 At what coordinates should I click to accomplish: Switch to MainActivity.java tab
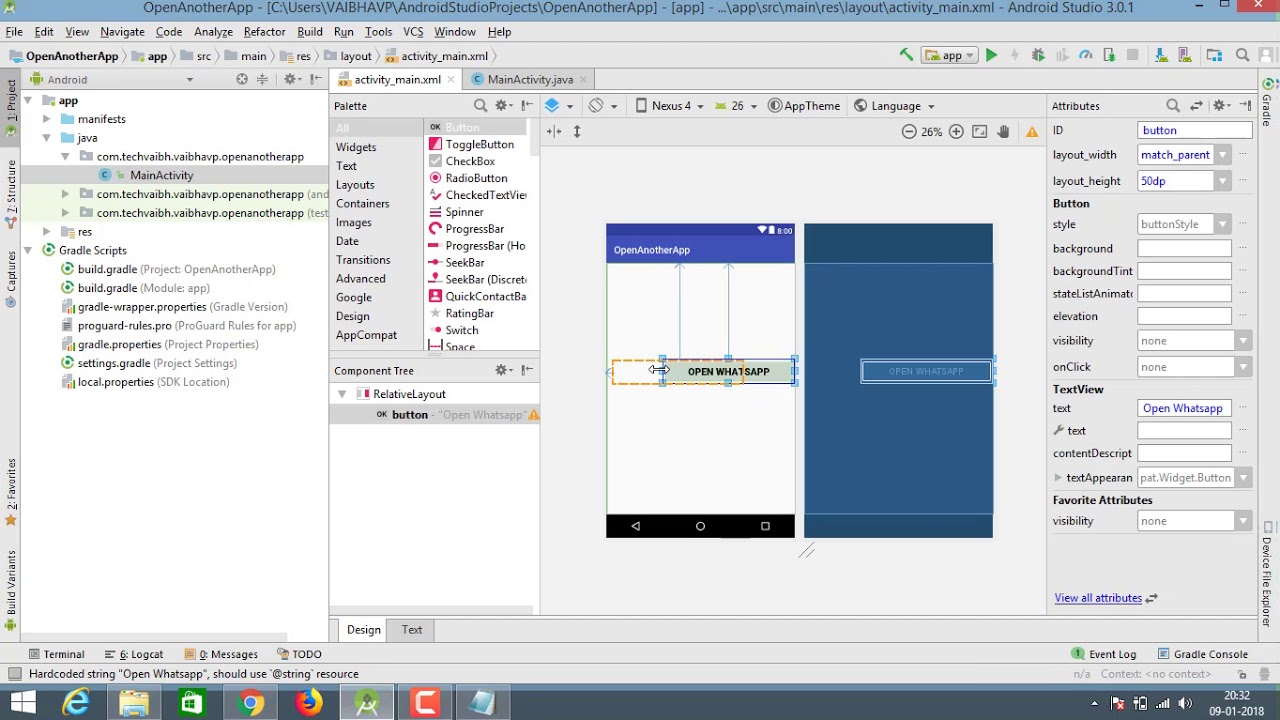pyautogui.click(x=530, y=79)
